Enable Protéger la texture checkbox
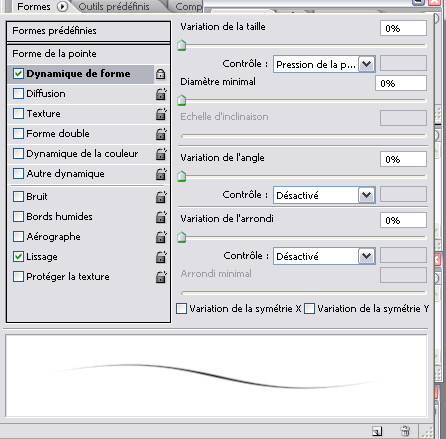Image resolution: width=446 pixels, height=439 pixels. (x=18, y=277)
